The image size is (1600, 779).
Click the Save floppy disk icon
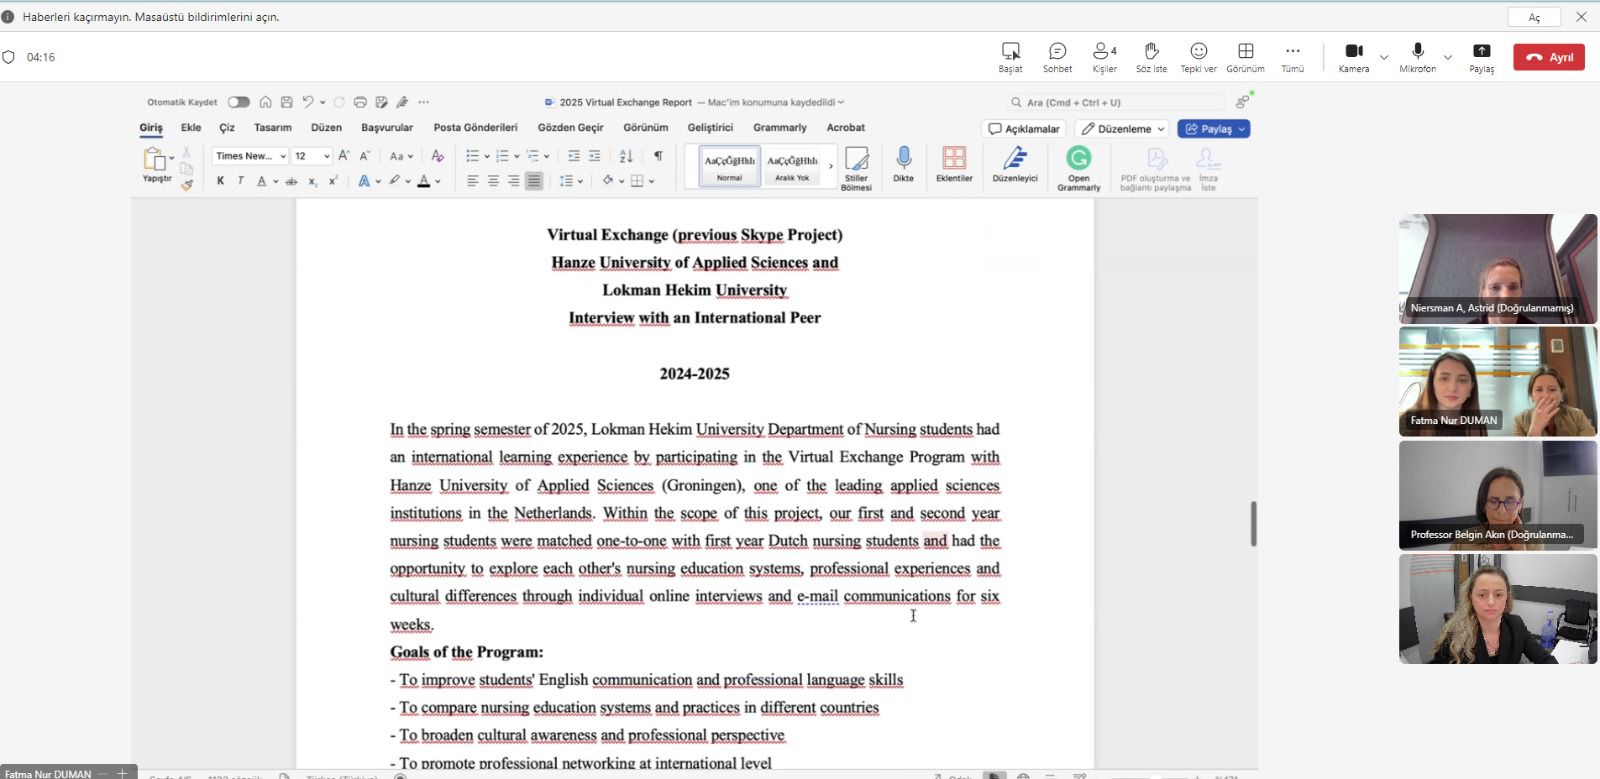pos(286,102)
